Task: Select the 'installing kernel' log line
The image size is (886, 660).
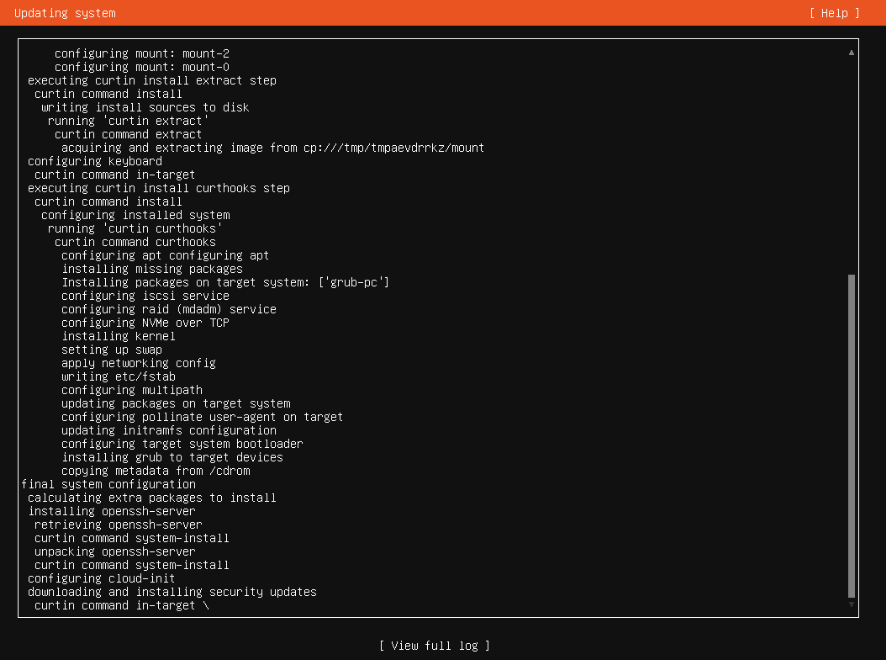Action: point(118,336)
